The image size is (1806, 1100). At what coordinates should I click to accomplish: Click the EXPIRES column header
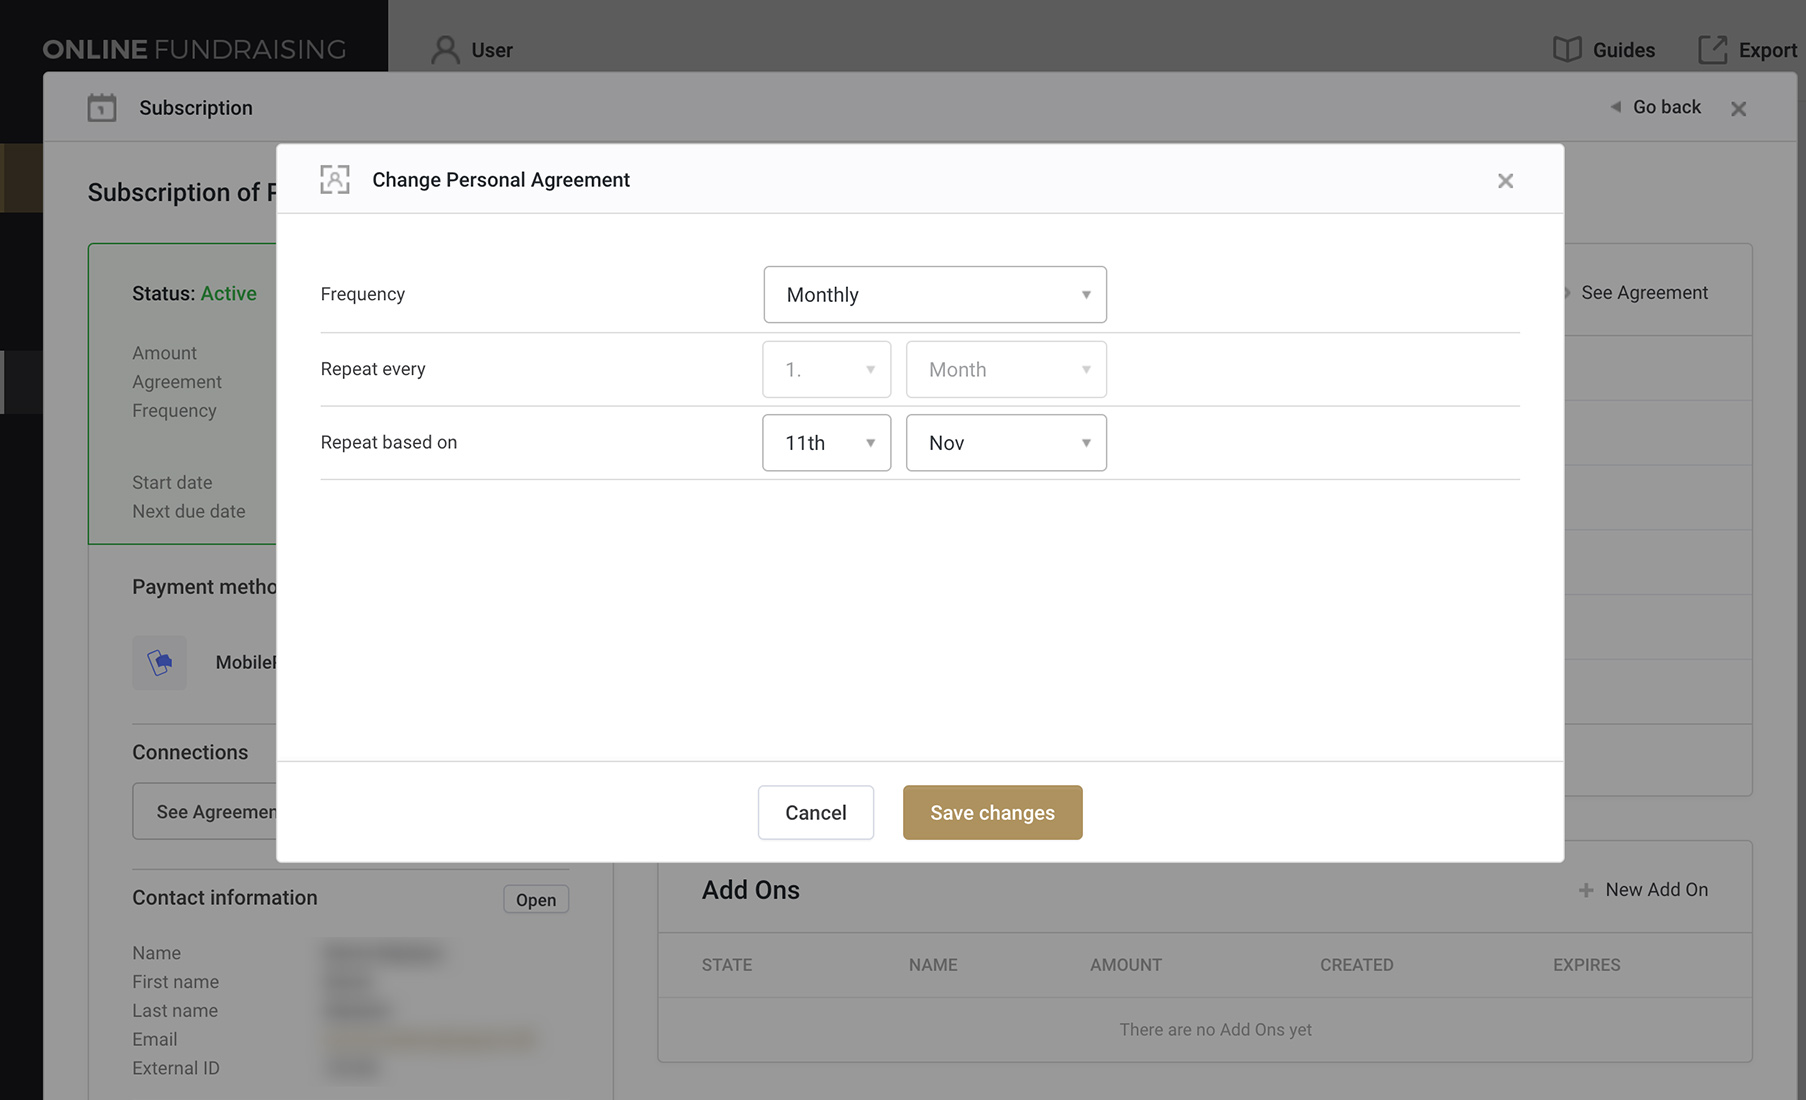1586,965
